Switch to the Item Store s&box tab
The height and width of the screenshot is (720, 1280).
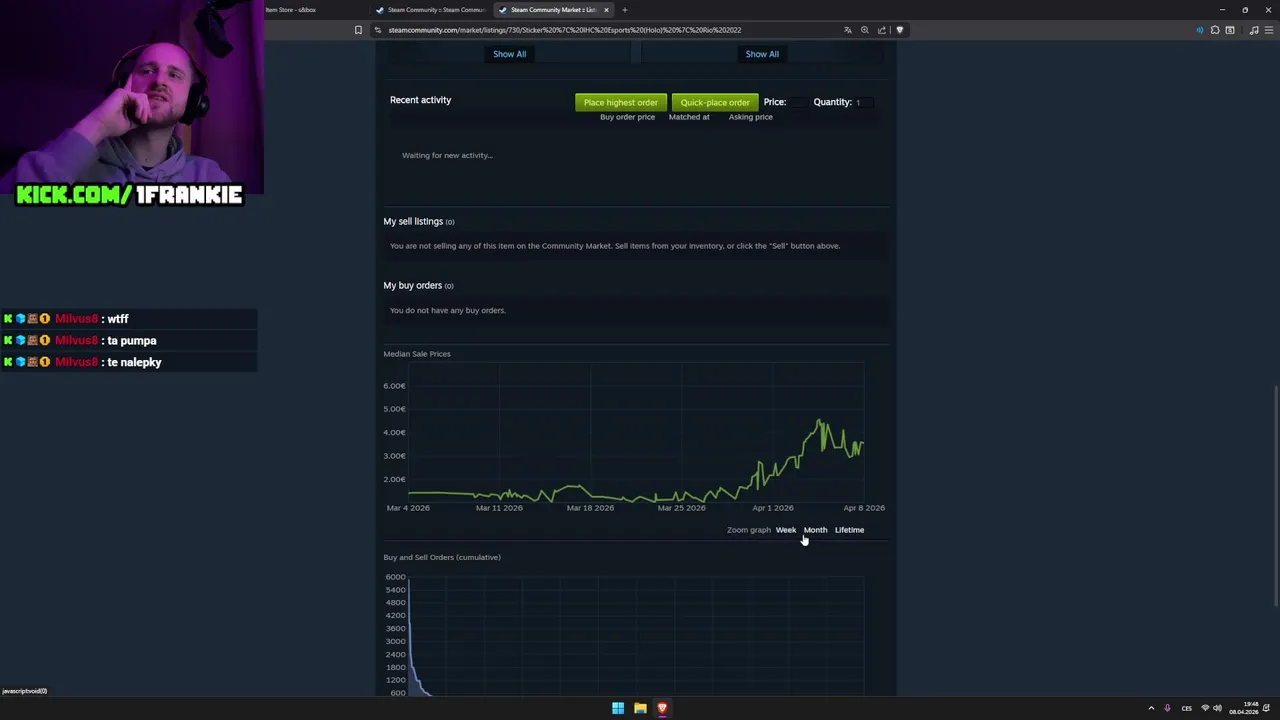coord(291,10)
